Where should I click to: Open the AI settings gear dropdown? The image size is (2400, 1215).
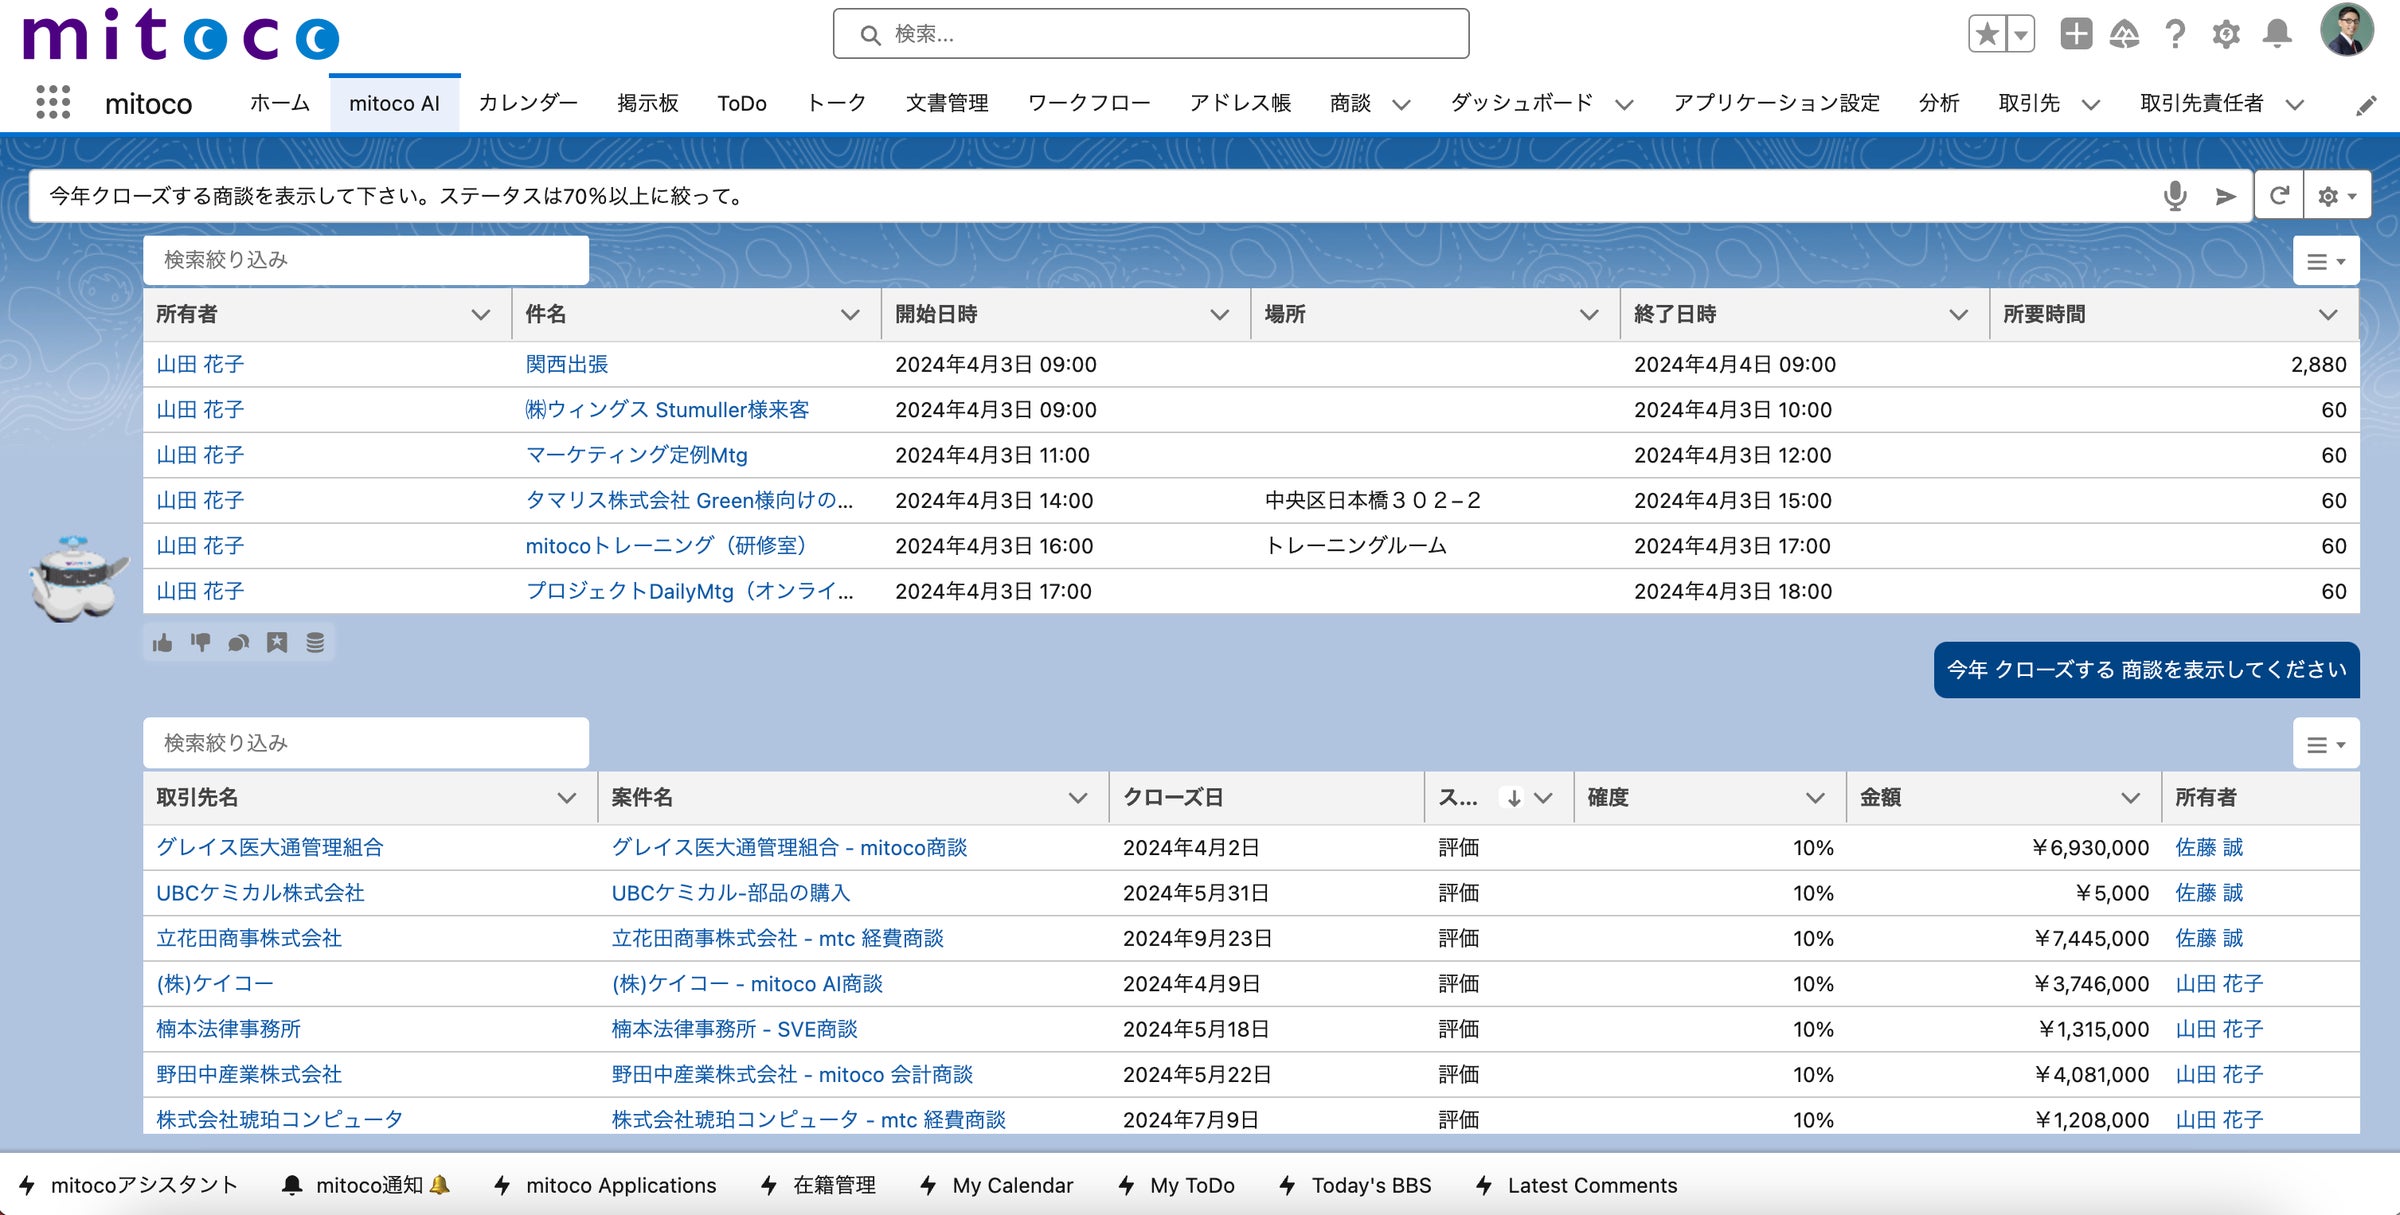click(x=2336, y=196)
